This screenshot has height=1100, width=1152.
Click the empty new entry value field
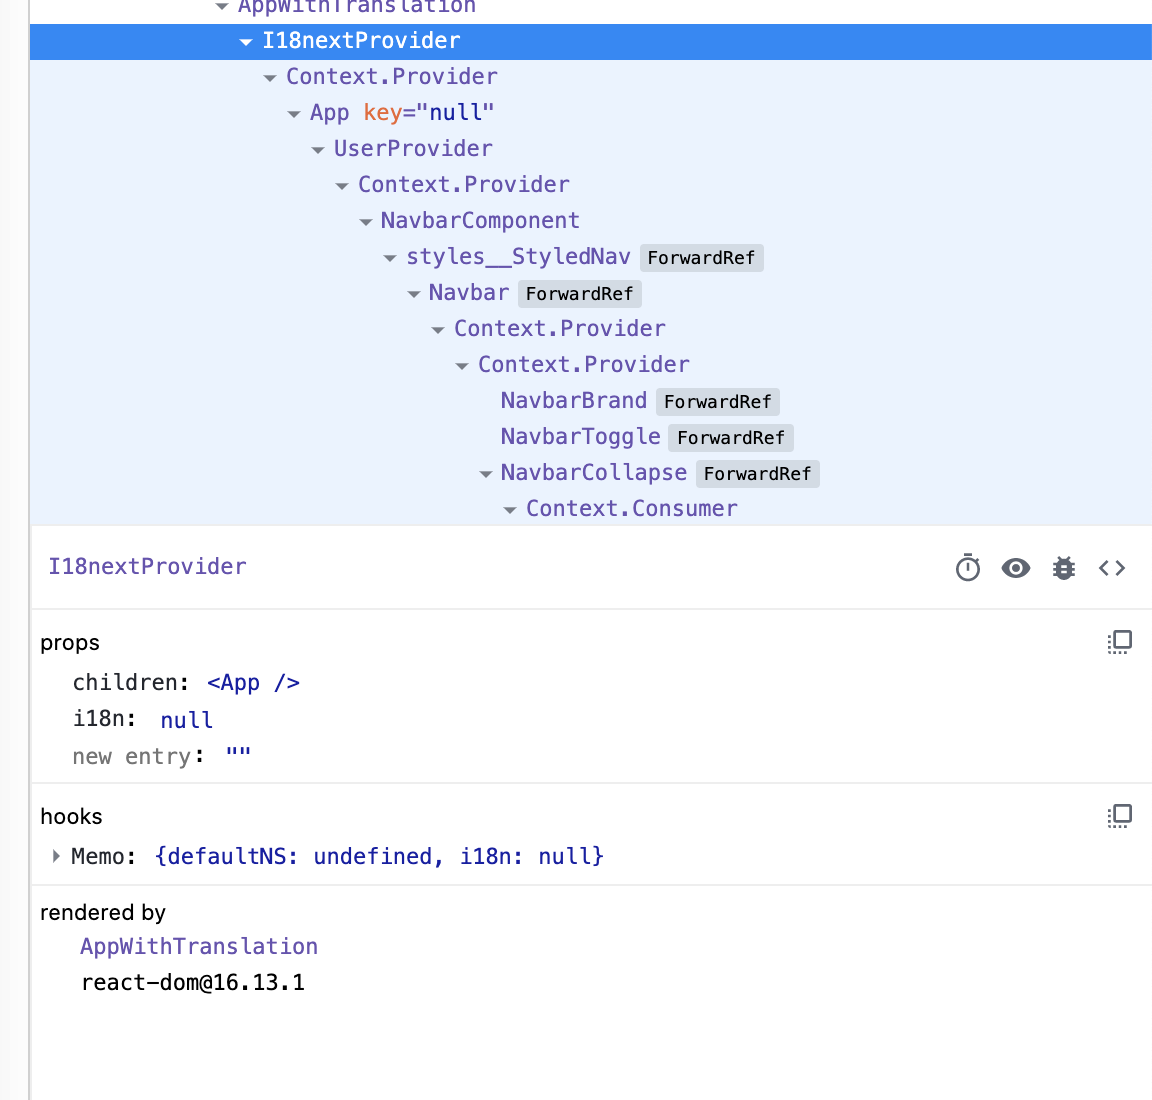pyautogui.click(x=238, y=755)
